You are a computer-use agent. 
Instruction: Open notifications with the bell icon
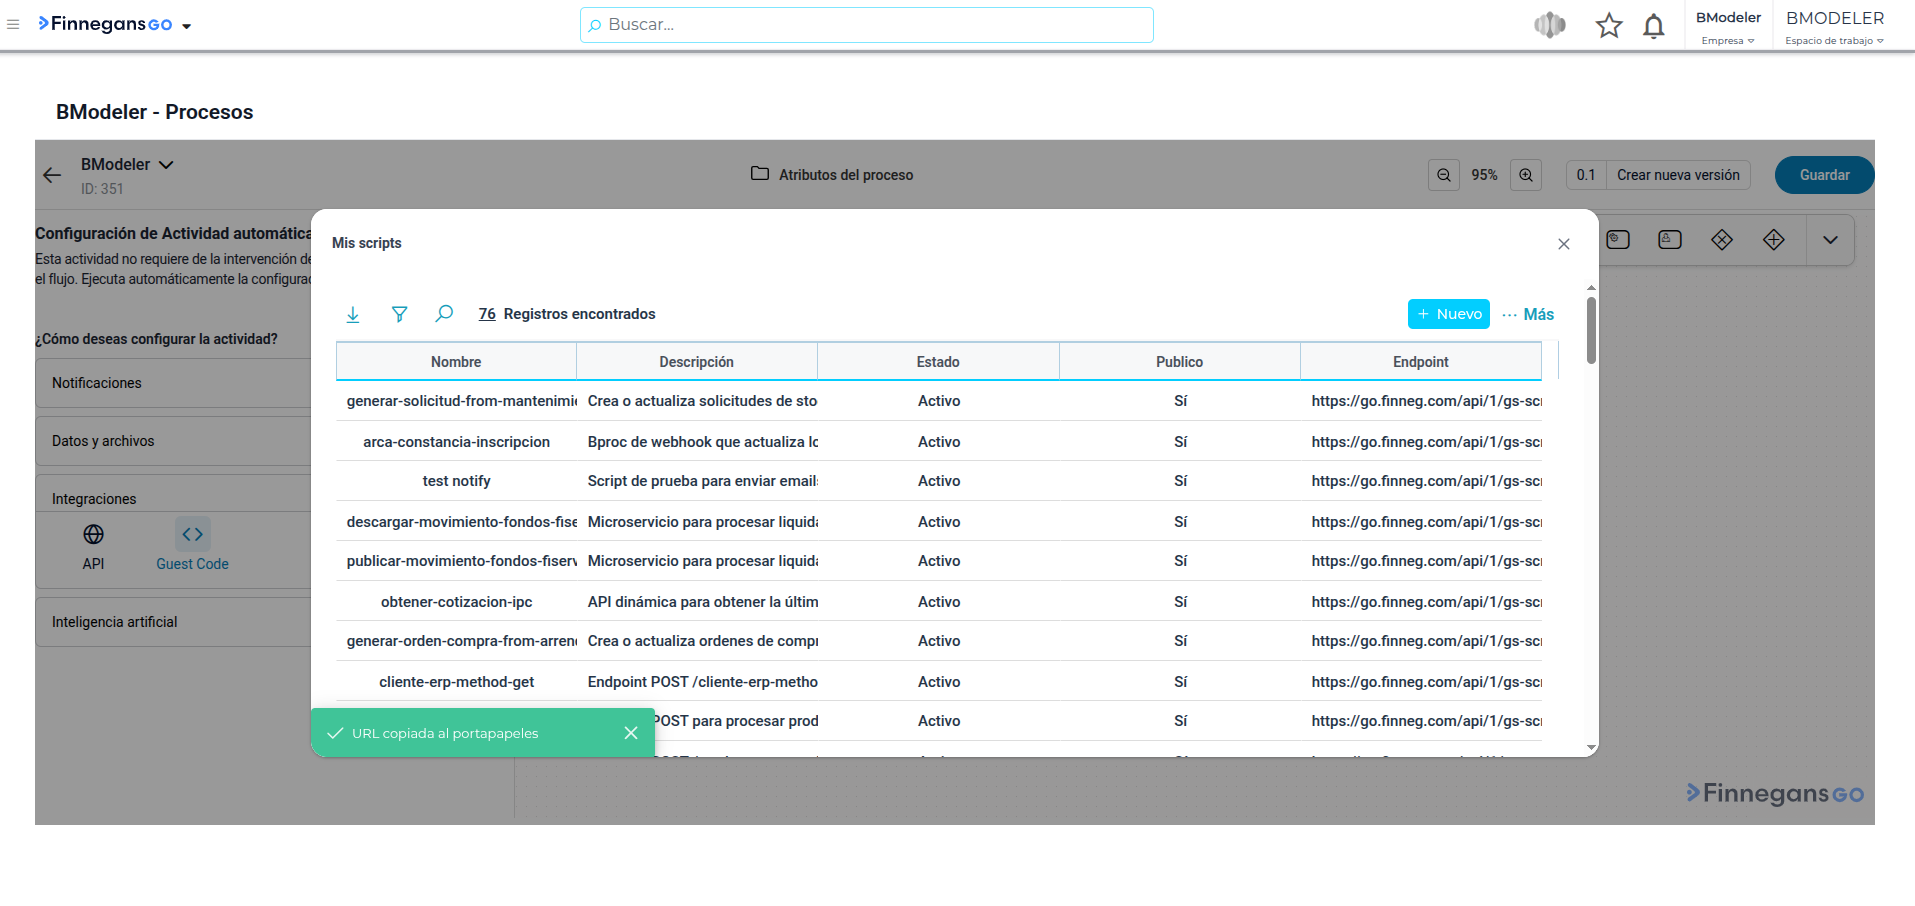(1654, 25)
